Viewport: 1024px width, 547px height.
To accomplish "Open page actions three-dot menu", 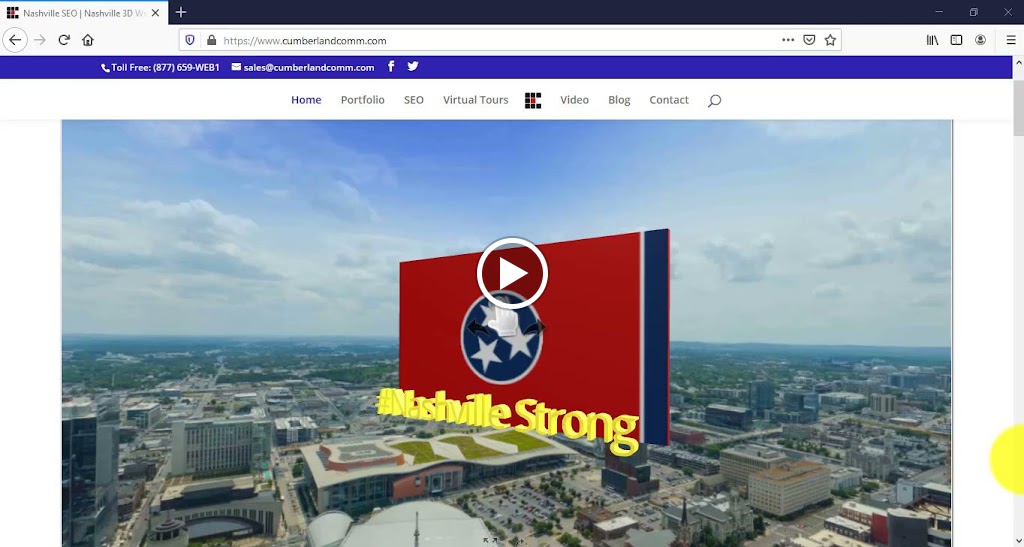I will pos(788,40).
